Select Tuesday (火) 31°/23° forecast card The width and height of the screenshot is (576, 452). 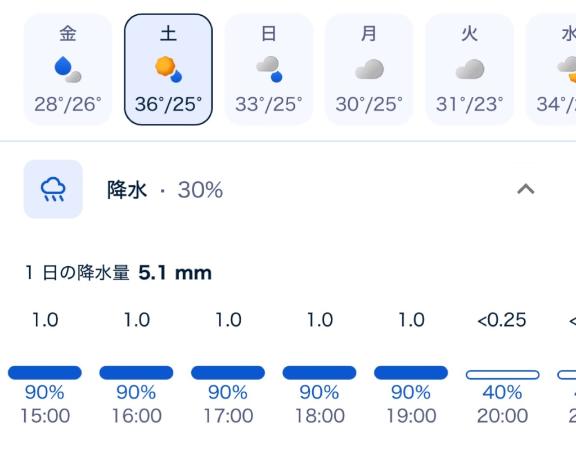point(469,69)
